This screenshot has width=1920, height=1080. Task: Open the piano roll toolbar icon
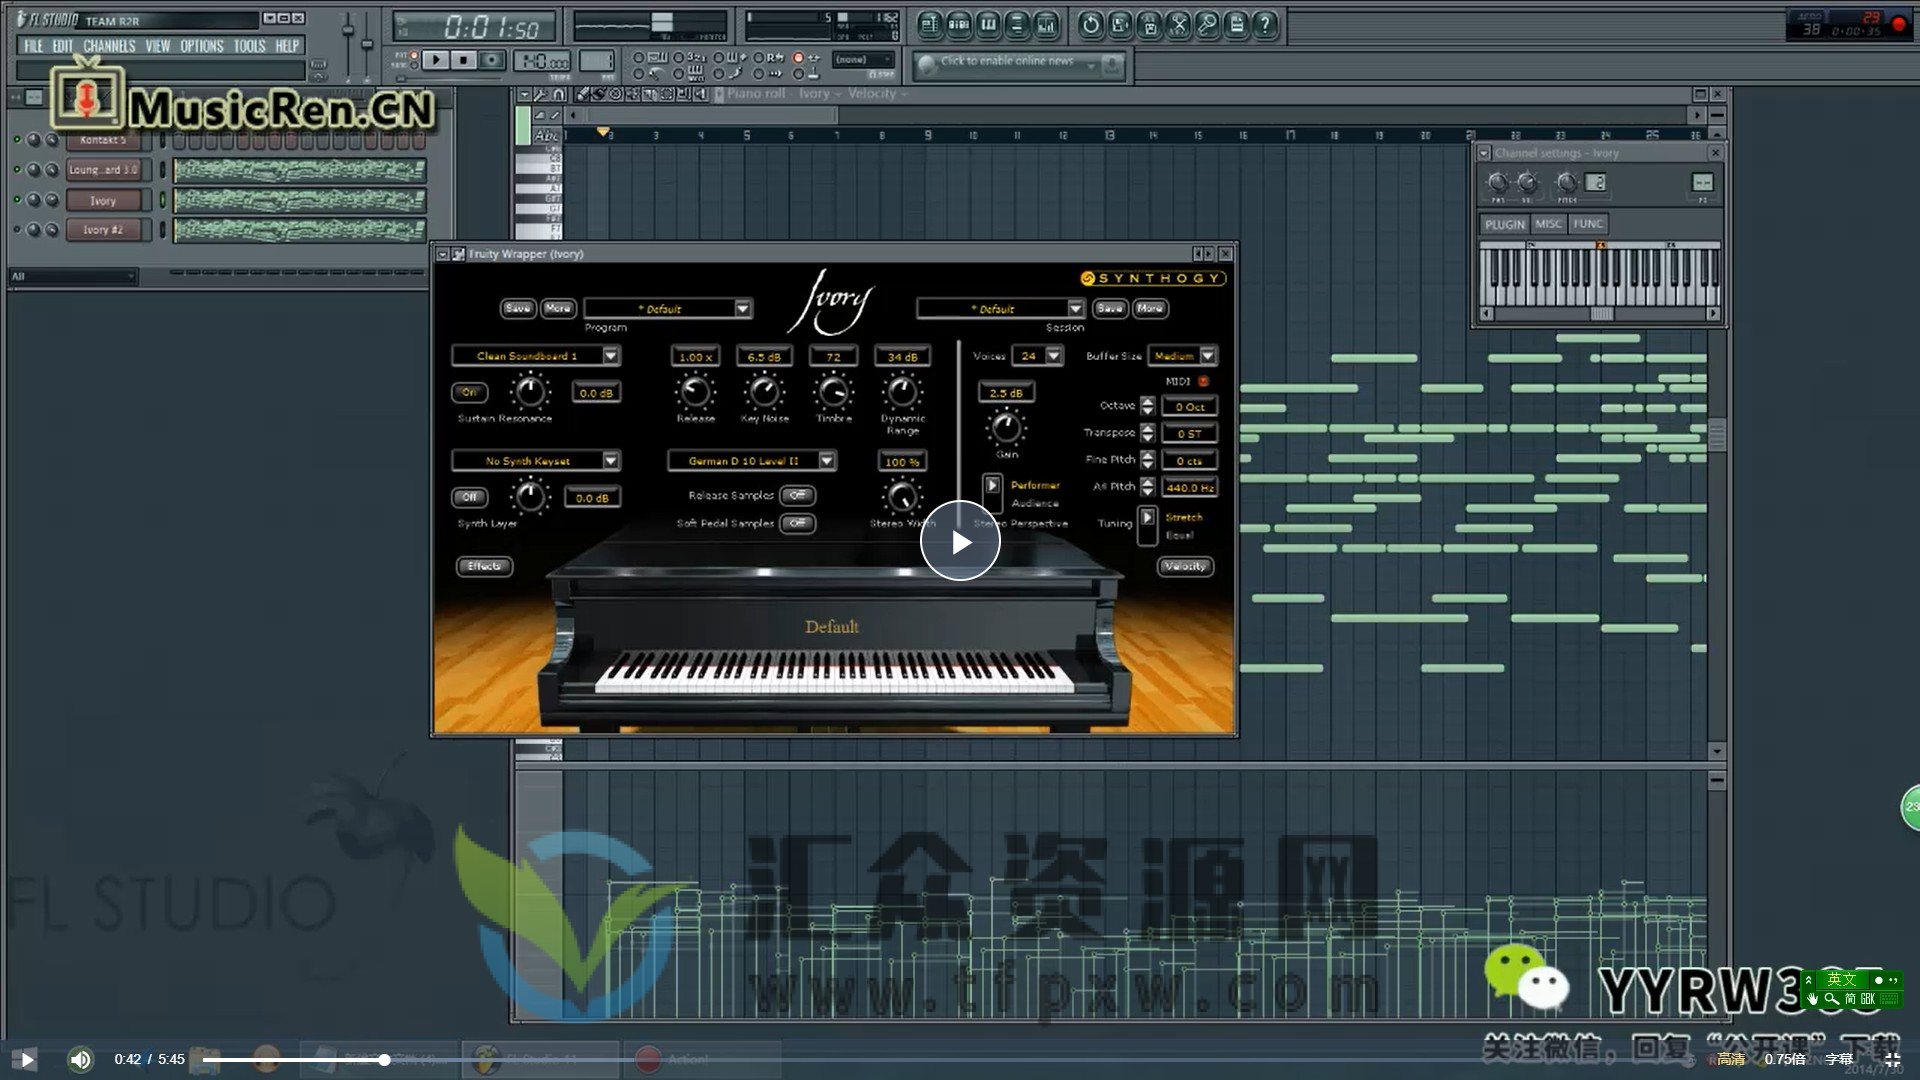click(x=987, y=25)
